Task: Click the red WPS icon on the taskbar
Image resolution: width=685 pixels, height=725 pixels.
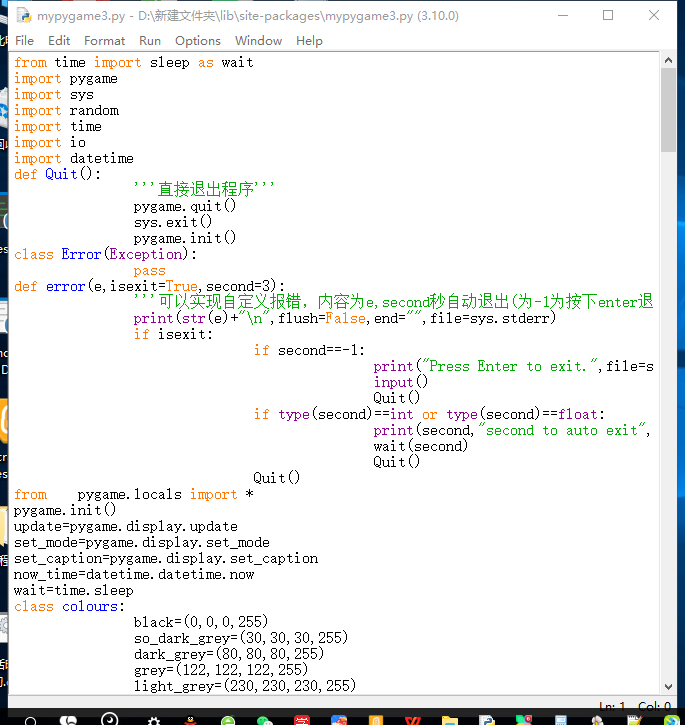Action: tap(413, 720)
